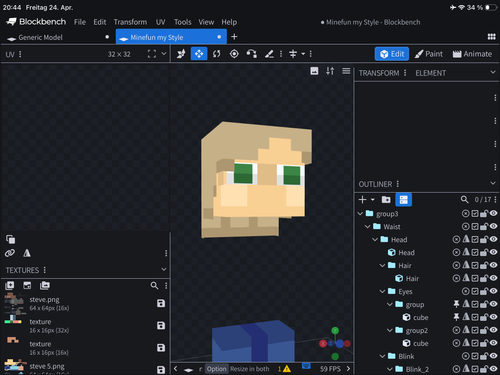Image resolution: width=500 pixels, height=375 pixels.
Task: Click the UV fullscreen frame icon
Action: click(x=152, y=54)
